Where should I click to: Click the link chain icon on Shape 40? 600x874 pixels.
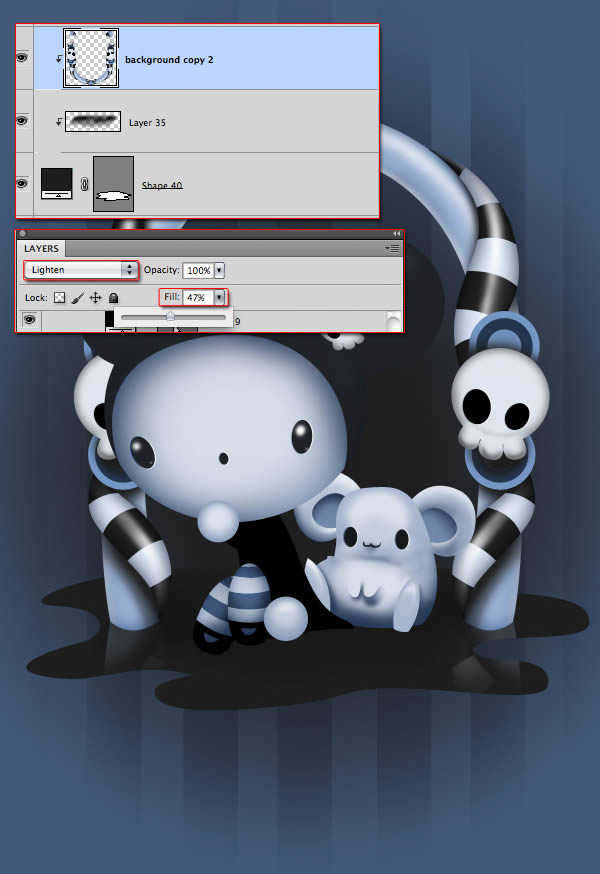(x=84, y=184)
